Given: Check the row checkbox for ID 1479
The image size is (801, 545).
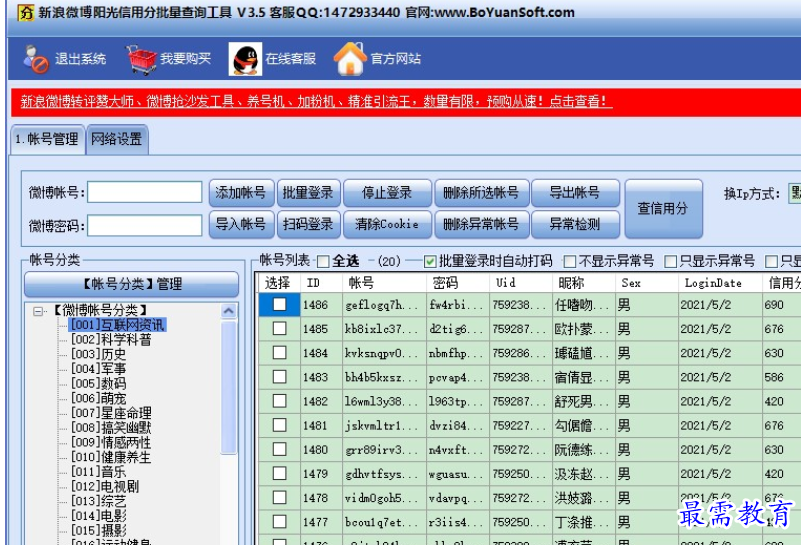Looking at the screenshot, I should click(x=279, y=473).
